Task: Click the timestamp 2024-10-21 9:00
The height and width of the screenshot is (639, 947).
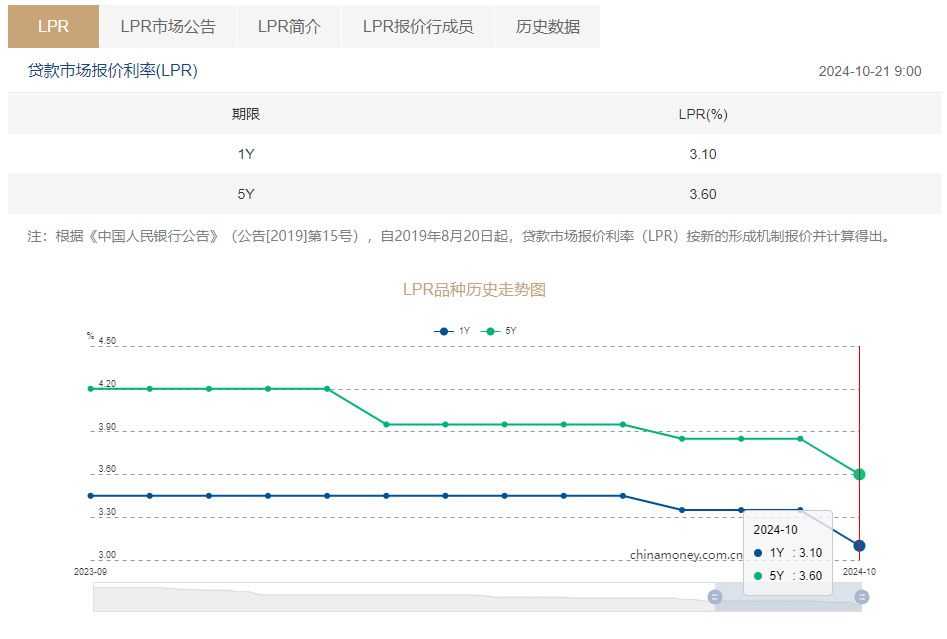Action: 870,71
